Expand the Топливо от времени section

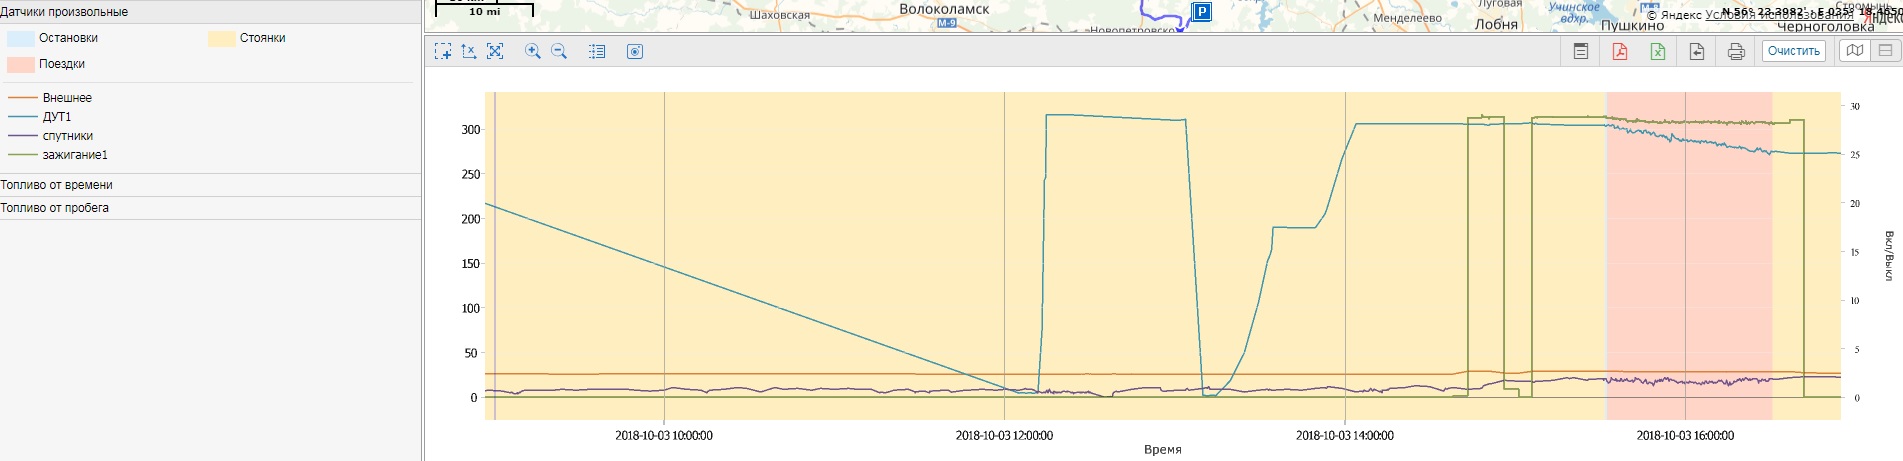(x=57, y=185)
